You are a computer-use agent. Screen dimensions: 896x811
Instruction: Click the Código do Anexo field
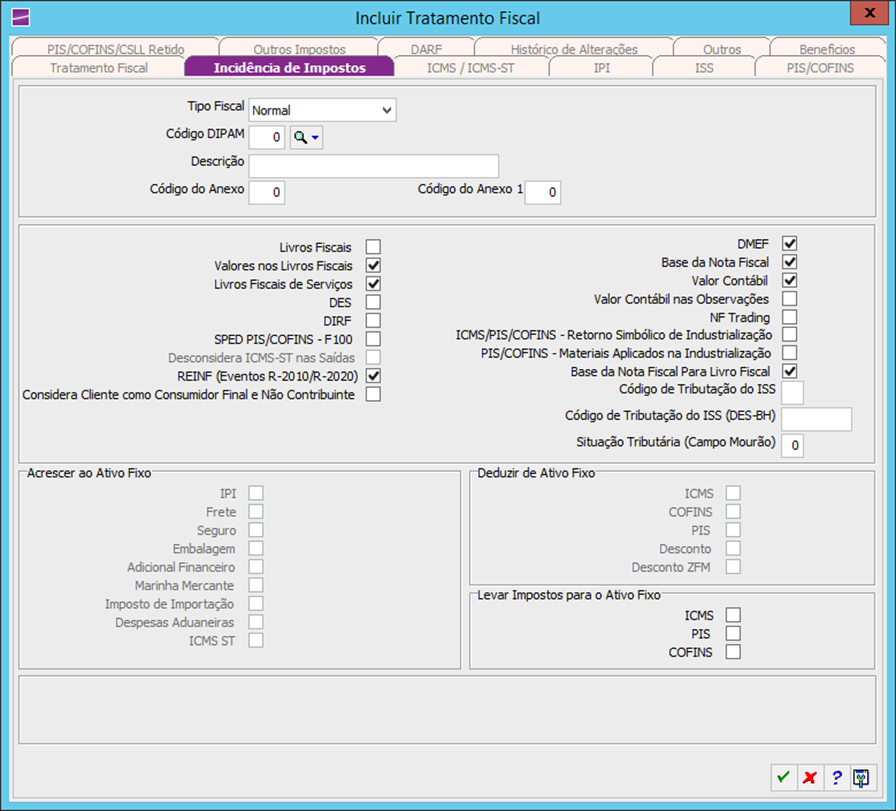click(267, 192)
